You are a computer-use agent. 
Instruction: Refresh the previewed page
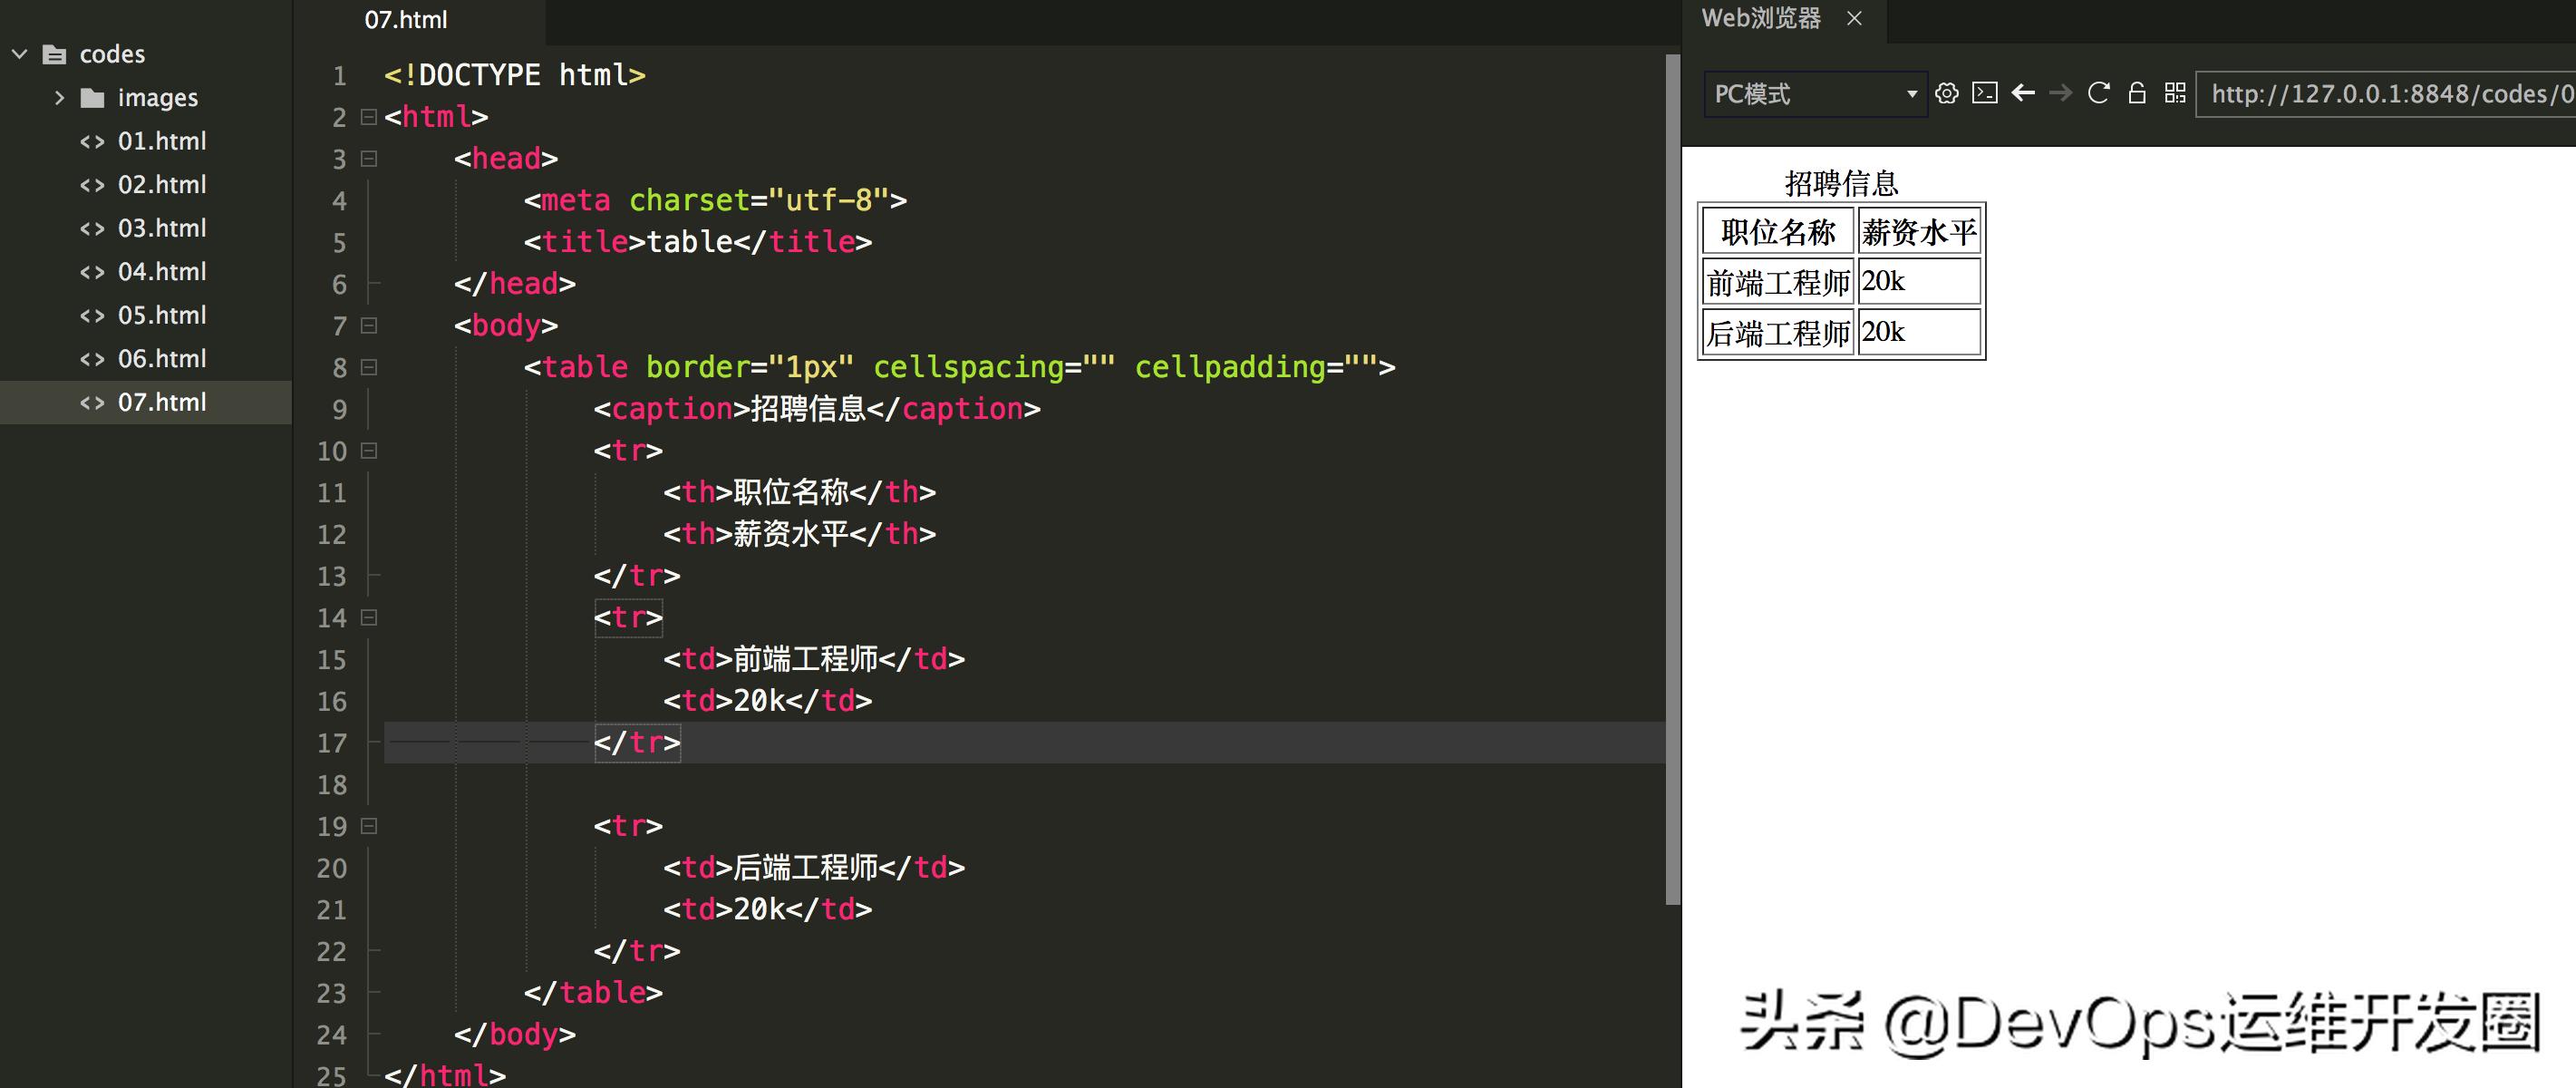(x=2099, y=94)
